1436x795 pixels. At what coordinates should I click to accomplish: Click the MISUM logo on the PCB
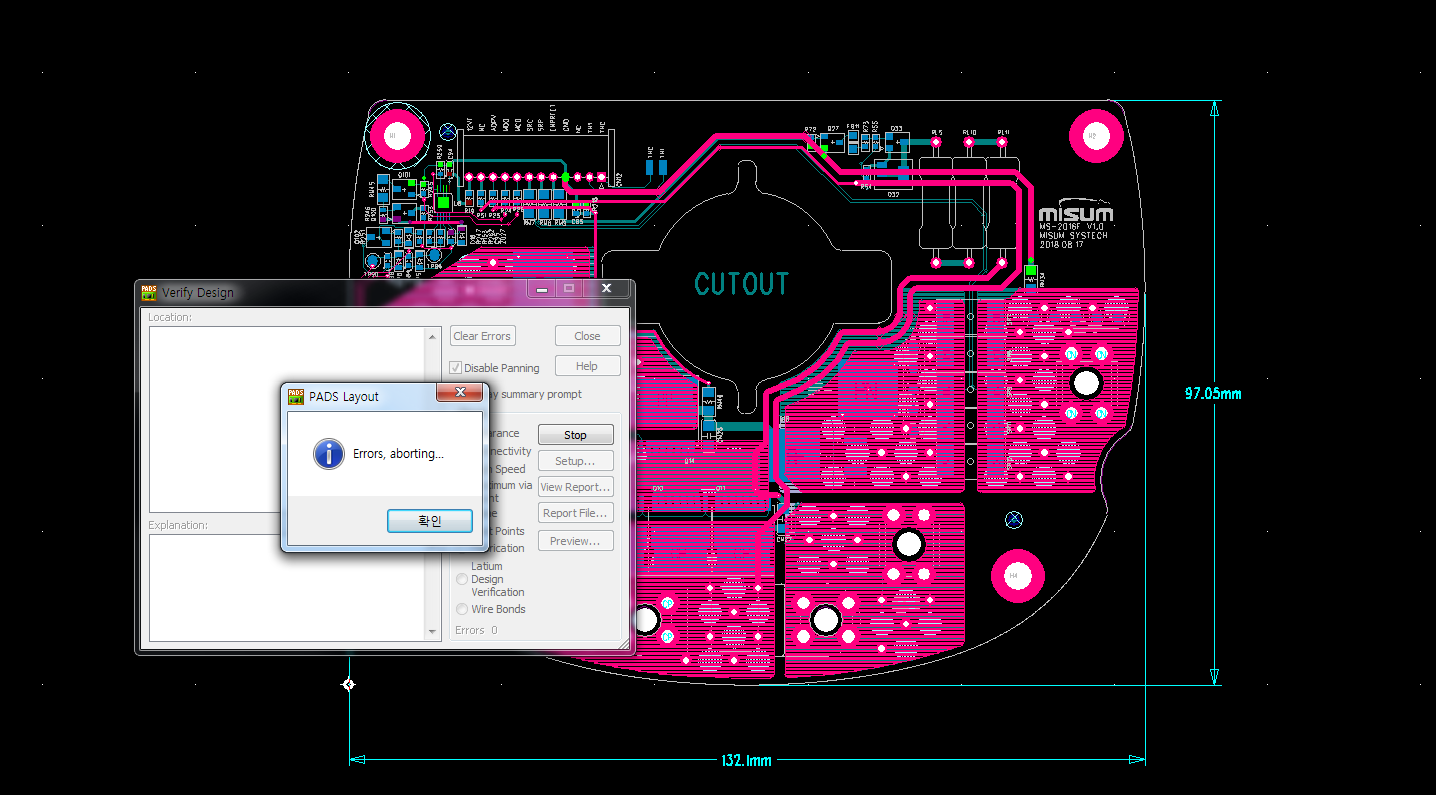coord(1075,214)
